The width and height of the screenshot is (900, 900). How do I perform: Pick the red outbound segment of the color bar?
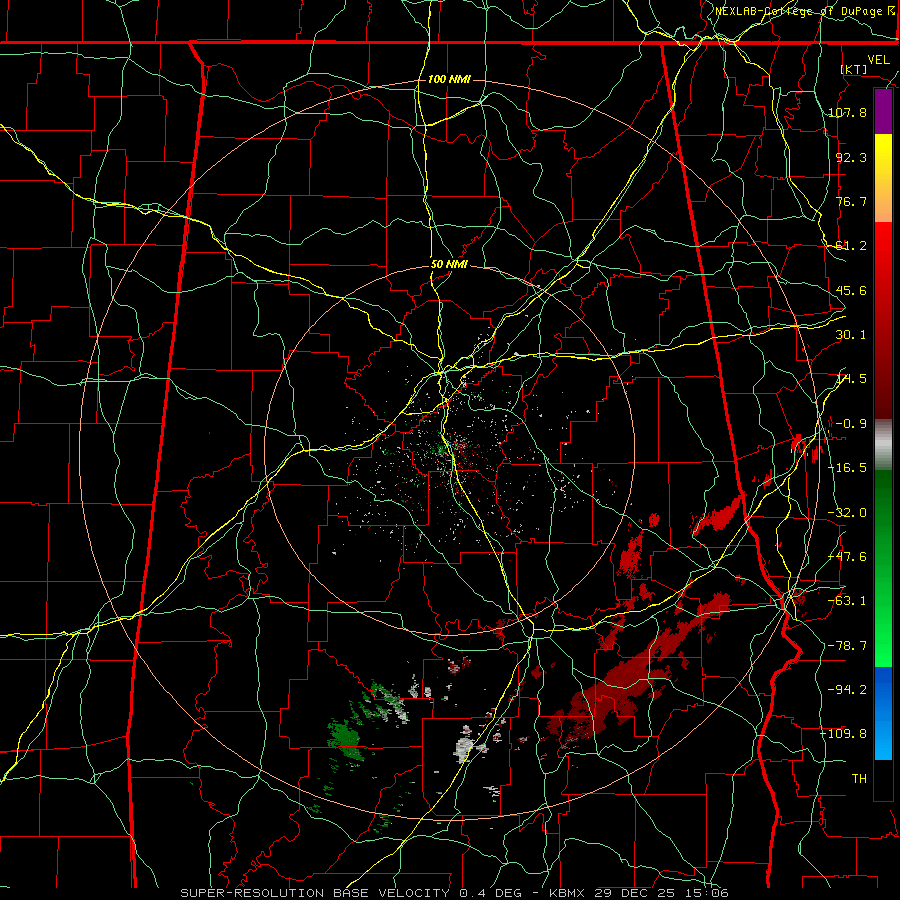tap(883, 320)
